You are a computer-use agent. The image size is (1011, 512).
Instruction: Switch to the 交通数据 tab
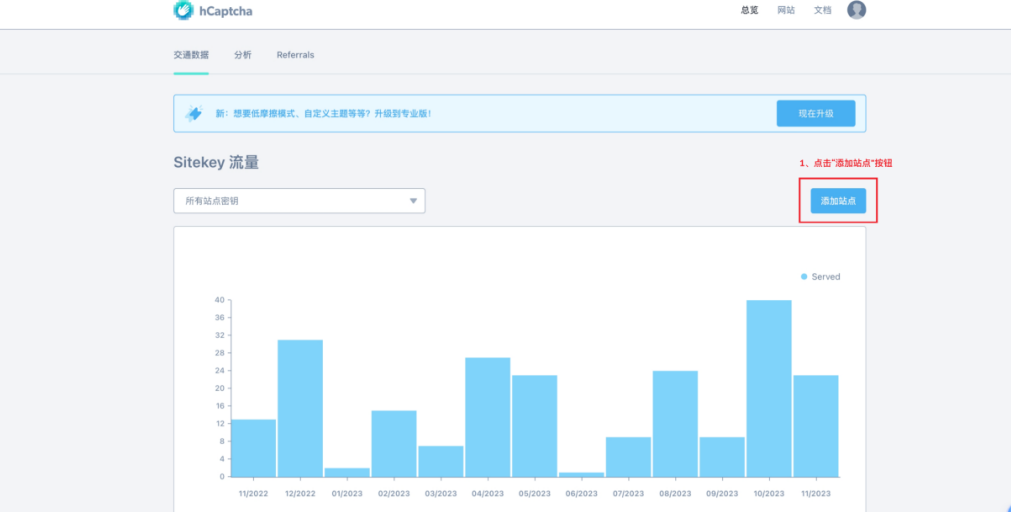pos(191,55)
